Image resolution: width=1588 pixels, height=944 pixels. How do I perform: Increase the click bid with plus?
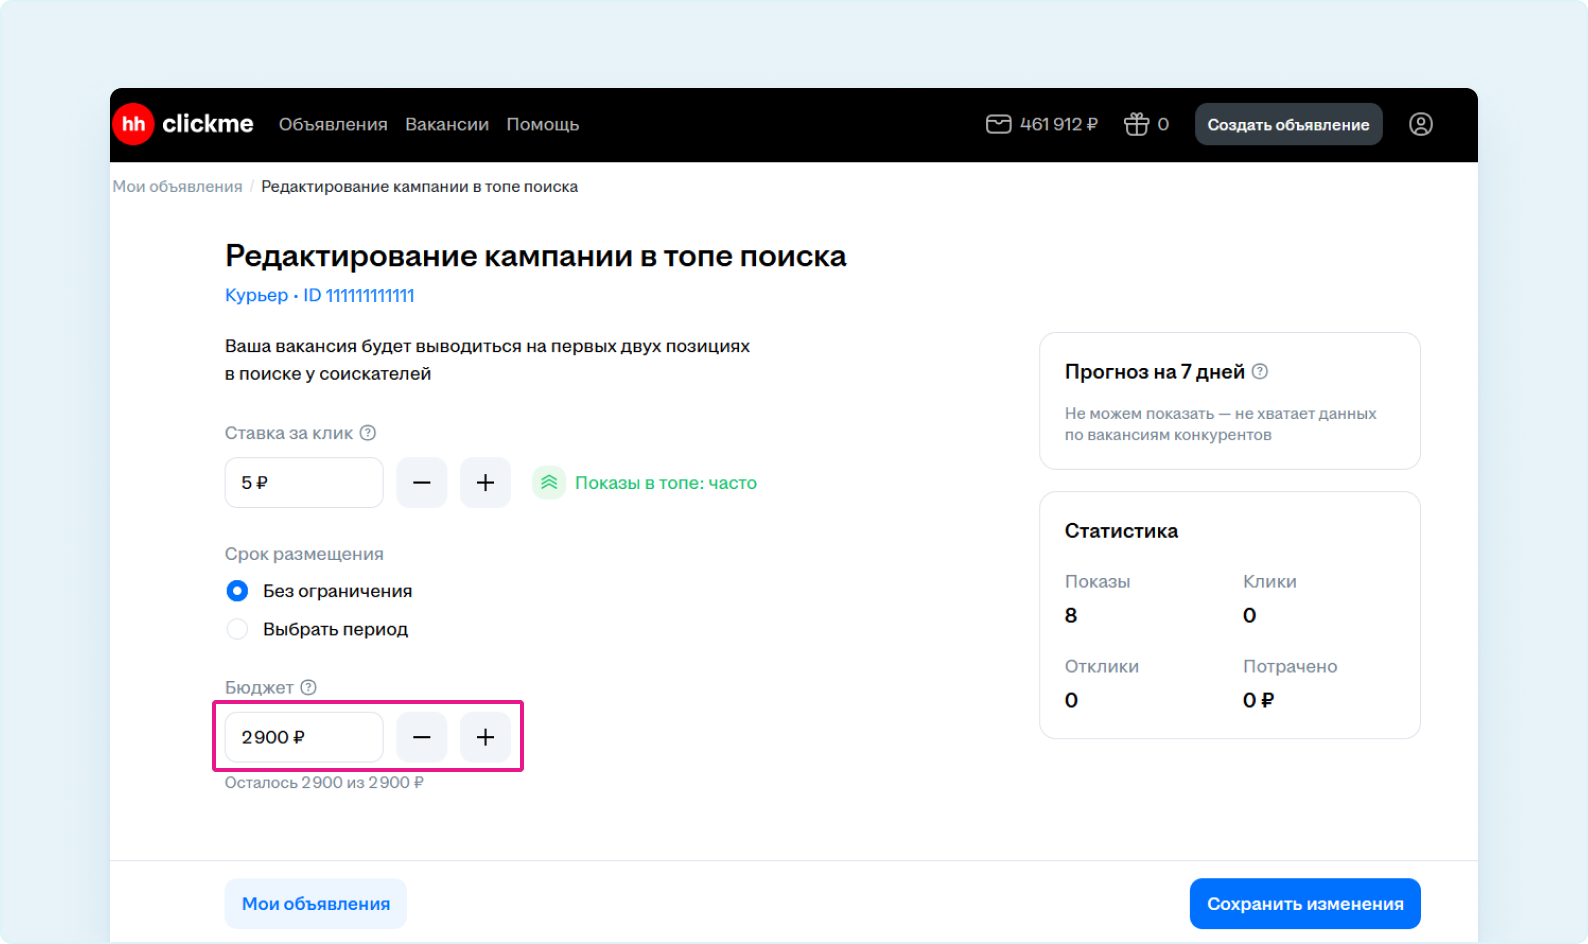[485, 483]
